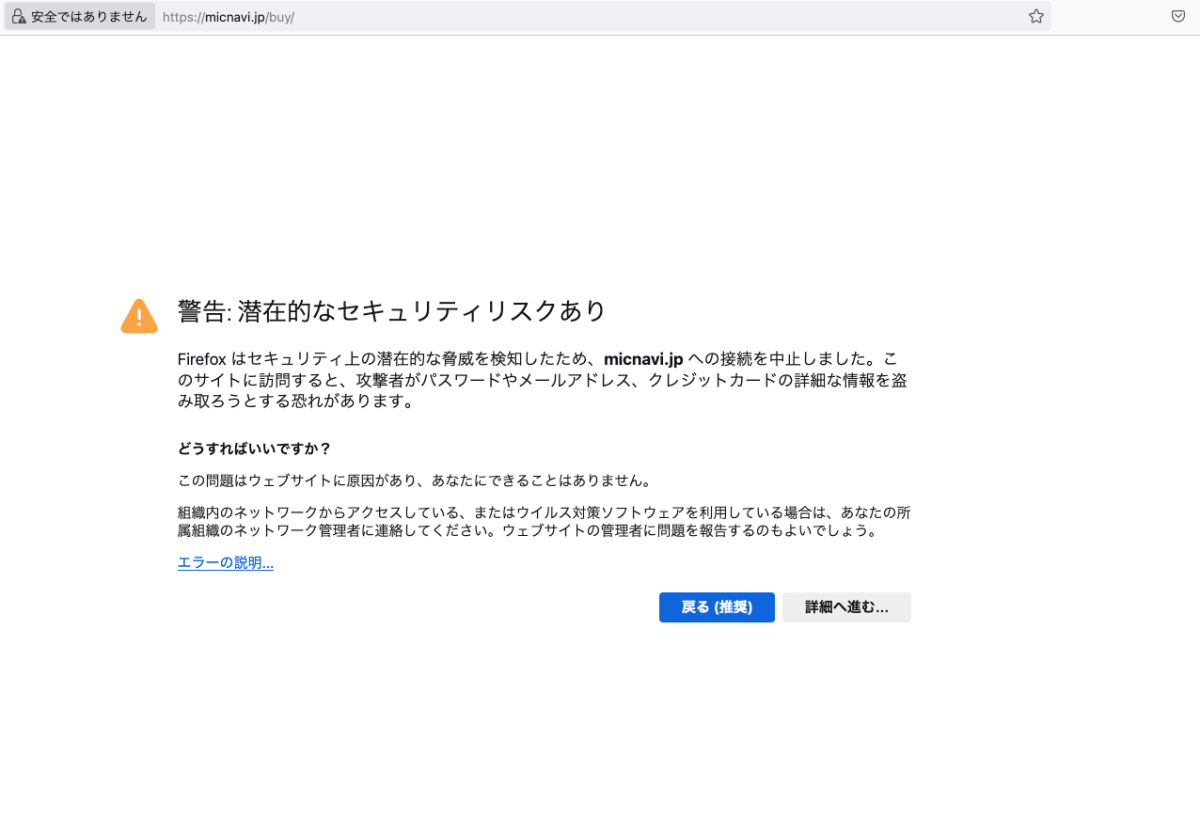Open the '安全ではありません' site identity label
The image size is (1200, 835).
pos(88,17)
